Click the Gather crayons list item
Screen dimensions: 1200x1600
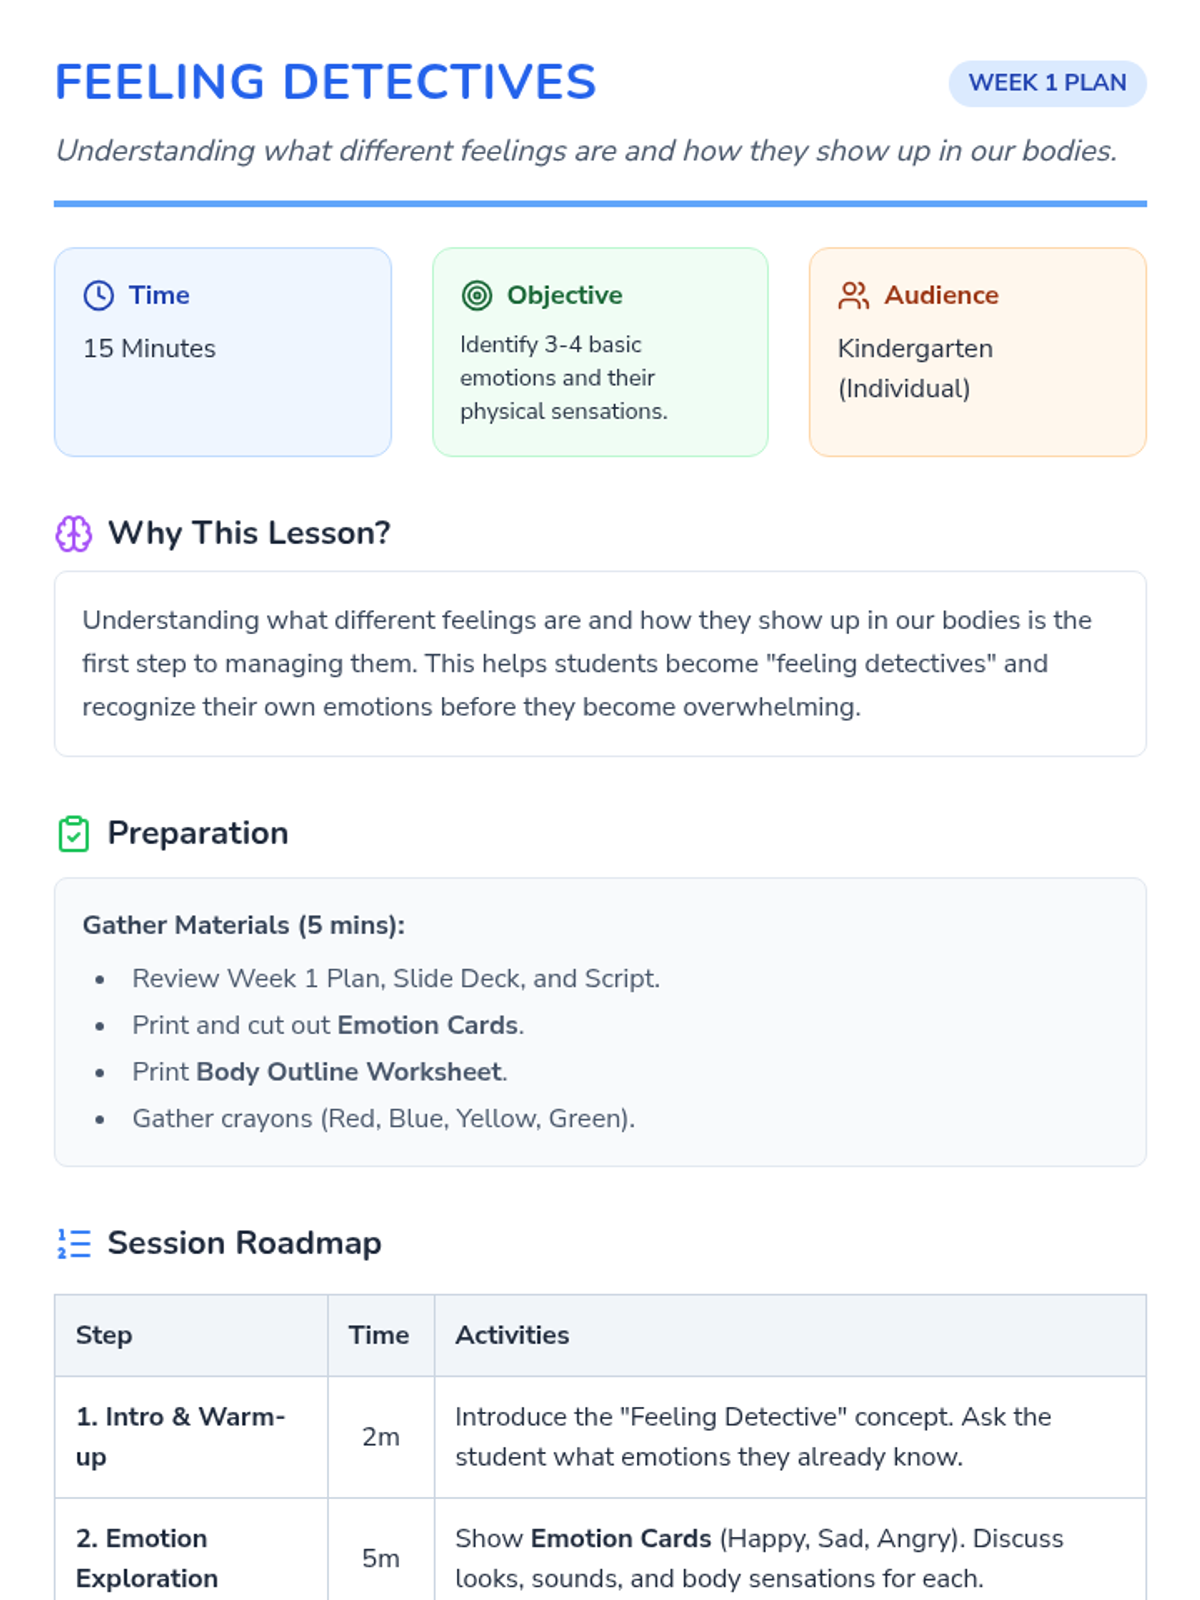click(x=384, y=1118)
